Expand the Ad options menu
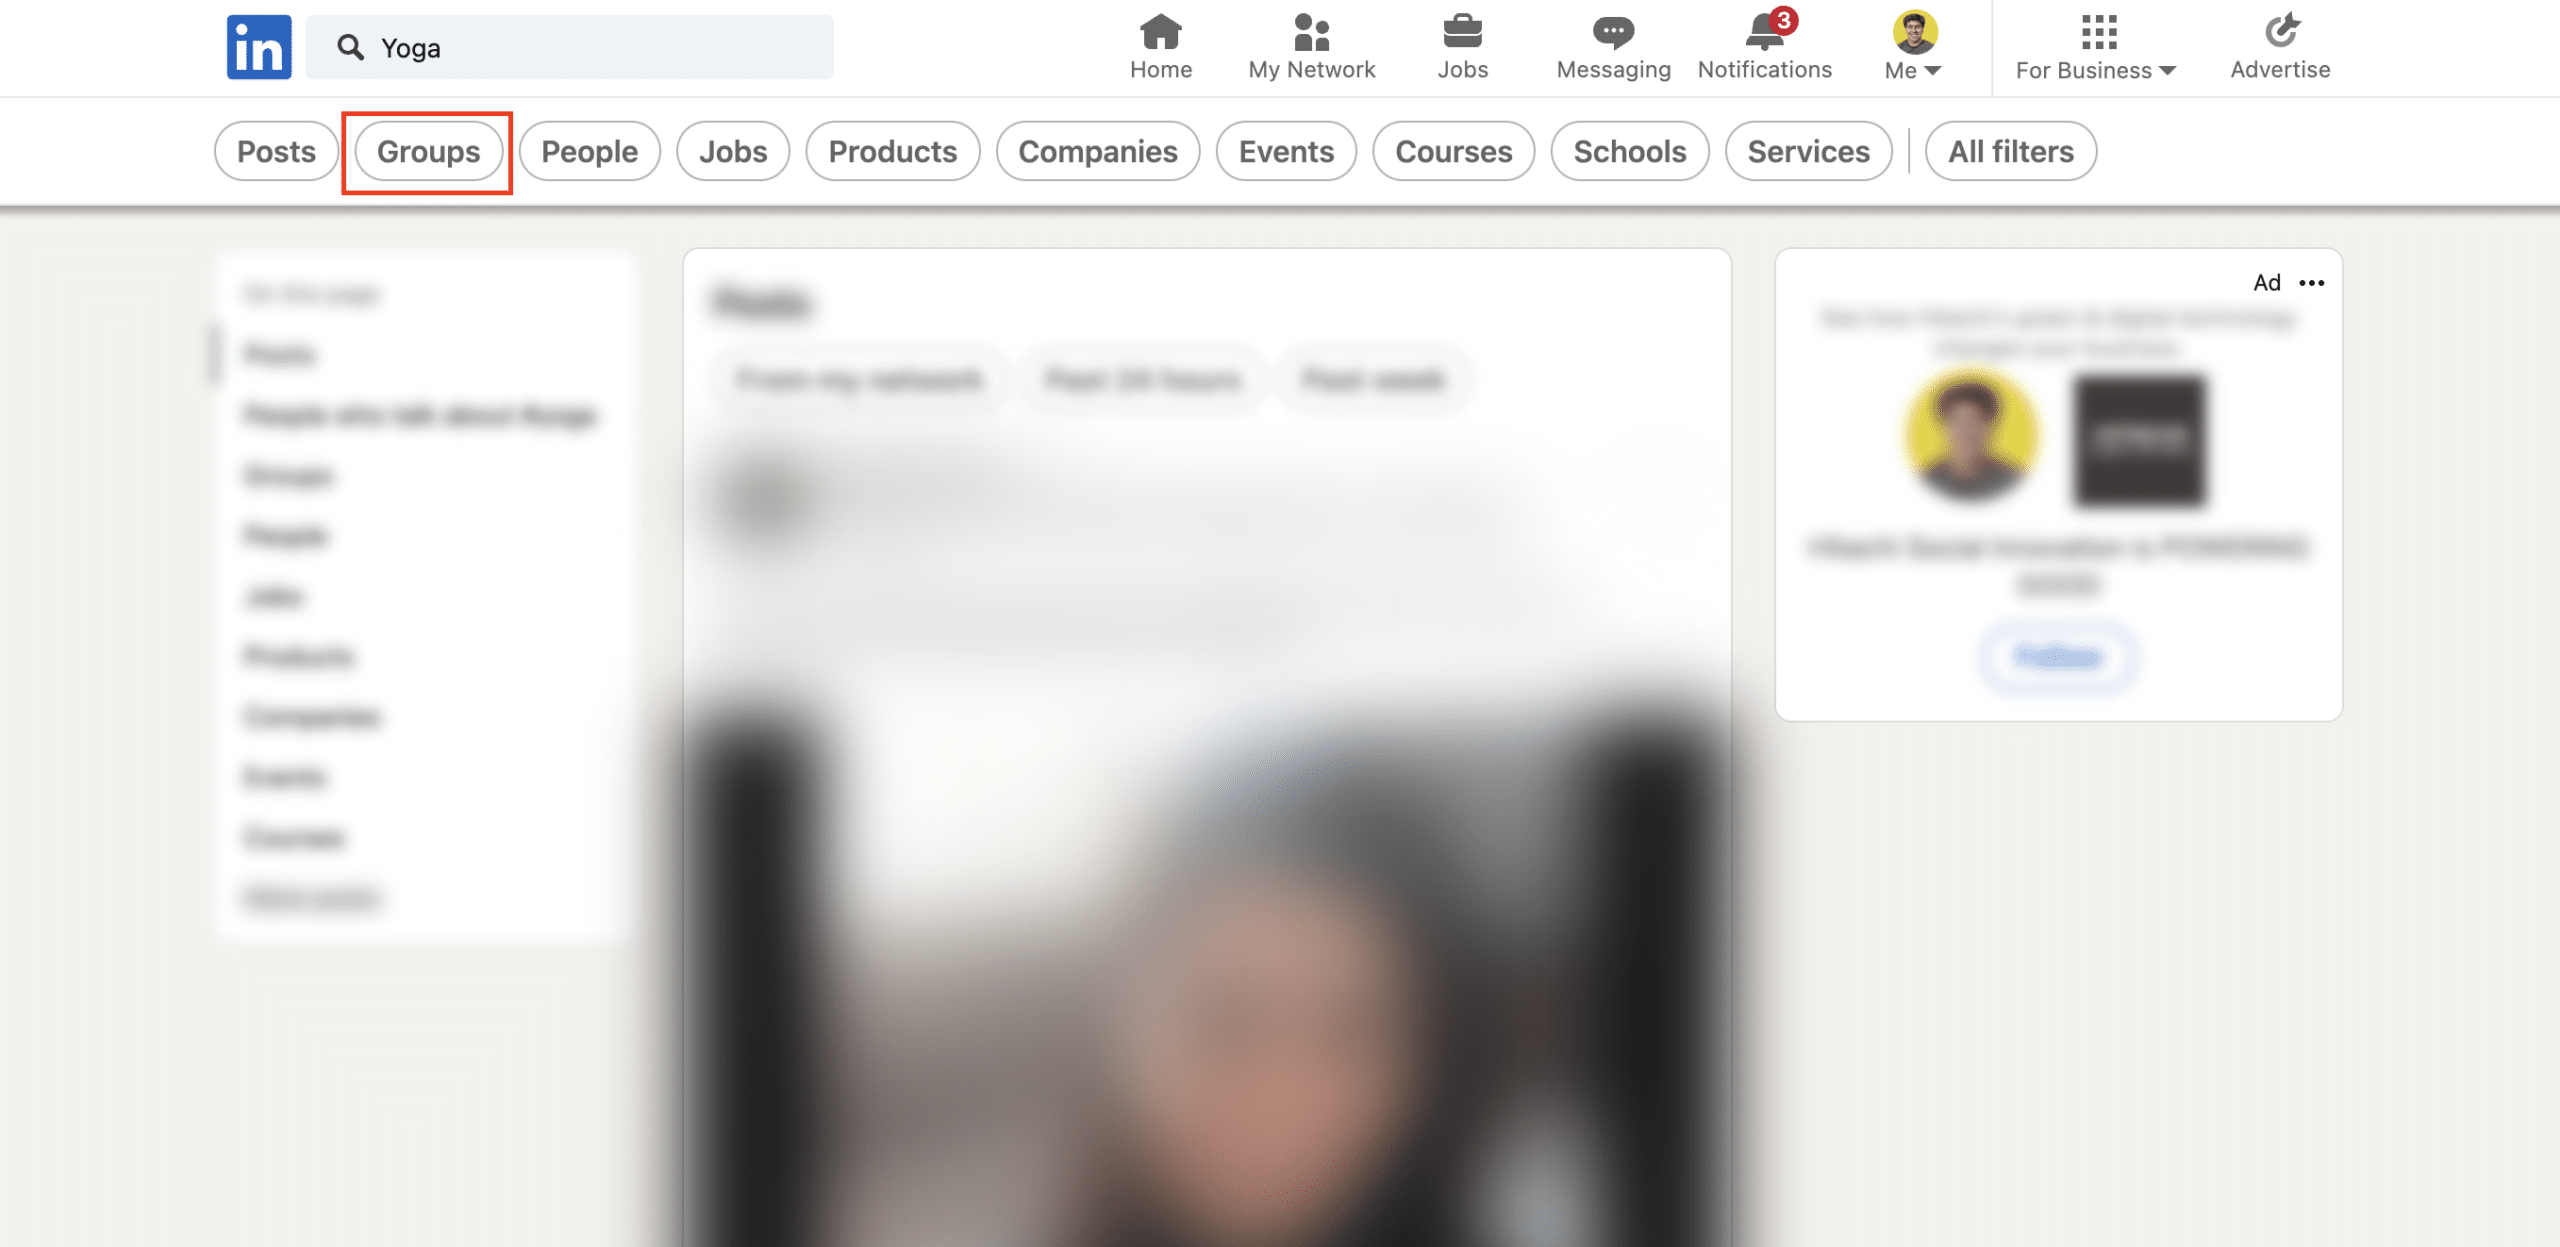This screenshot has height=1247, width=2560. point(2310,282)
